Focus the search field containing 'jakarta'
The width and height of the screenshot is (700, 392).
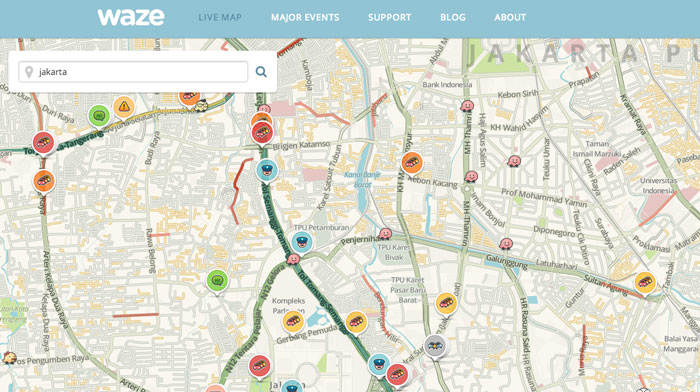coord(133,72)
